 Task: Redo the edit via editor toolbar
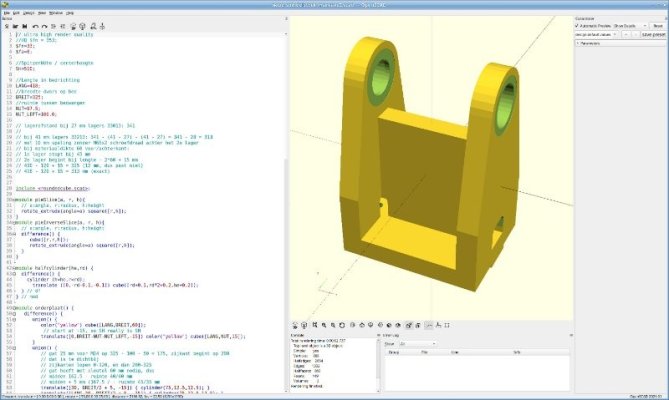coord(44,26)
